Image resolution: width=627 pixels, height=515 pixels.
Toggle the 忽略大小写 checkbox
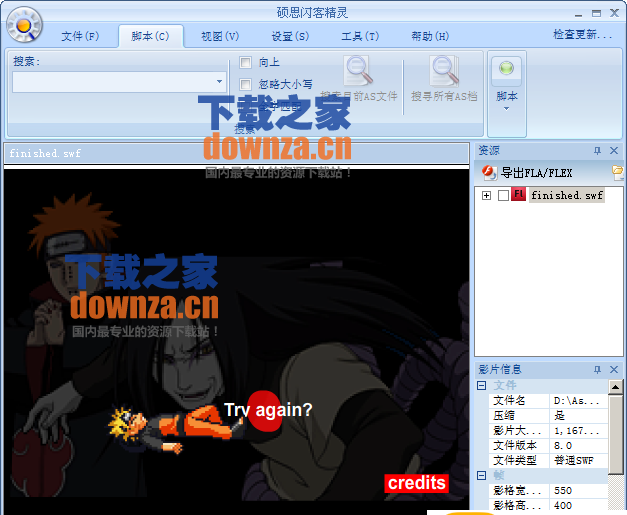tap(246, 85)
